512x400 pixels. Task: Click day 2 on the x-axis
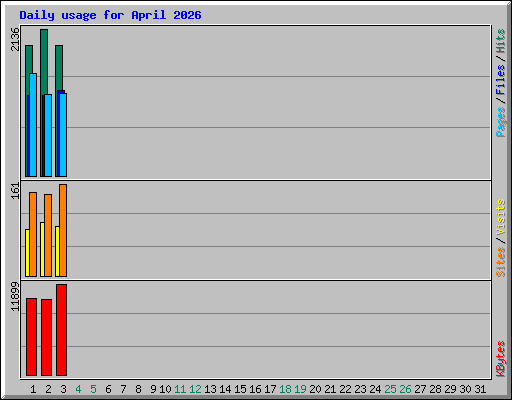[48, 389]
